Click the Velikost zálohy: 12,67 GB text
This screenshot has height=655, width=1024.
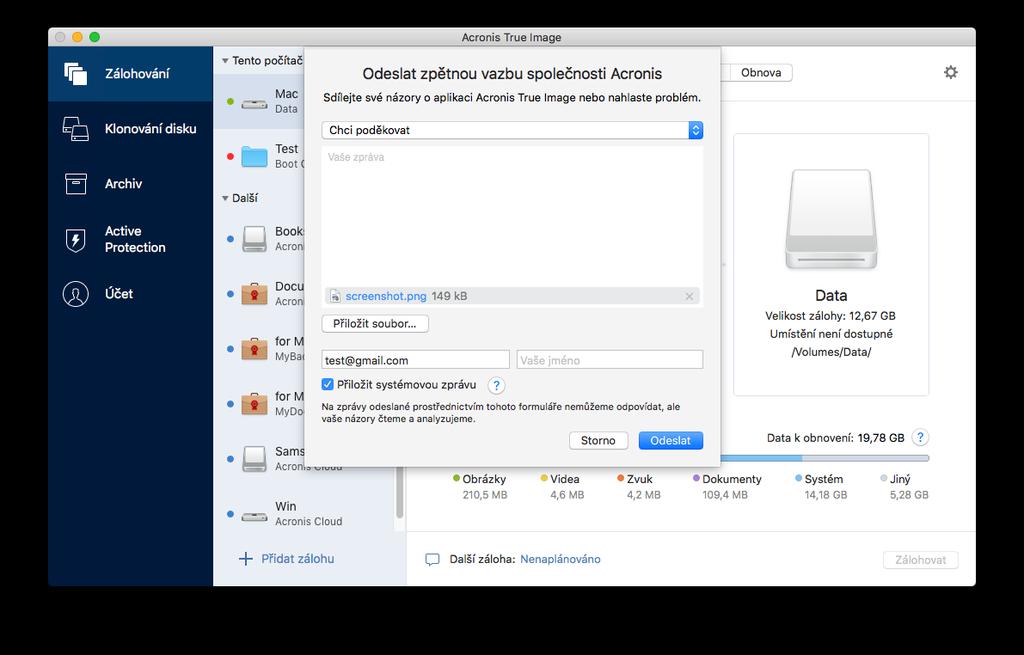[x=831, y=316]
